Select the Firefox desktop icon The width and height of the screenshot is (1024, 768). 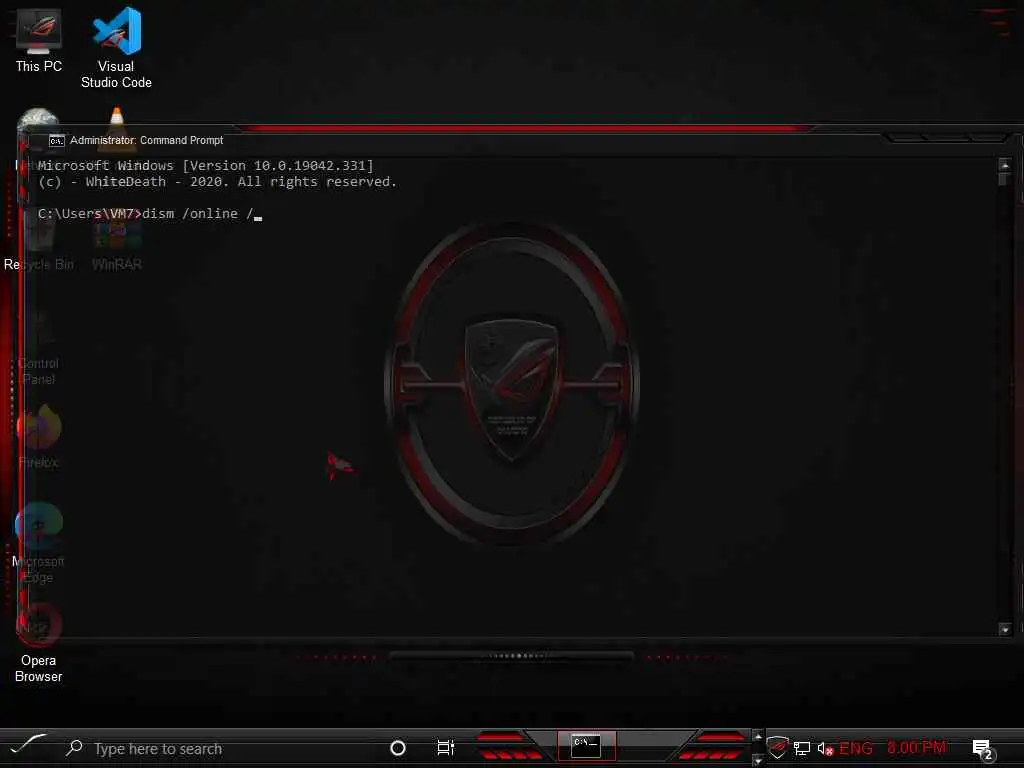[x=39, y=436]
